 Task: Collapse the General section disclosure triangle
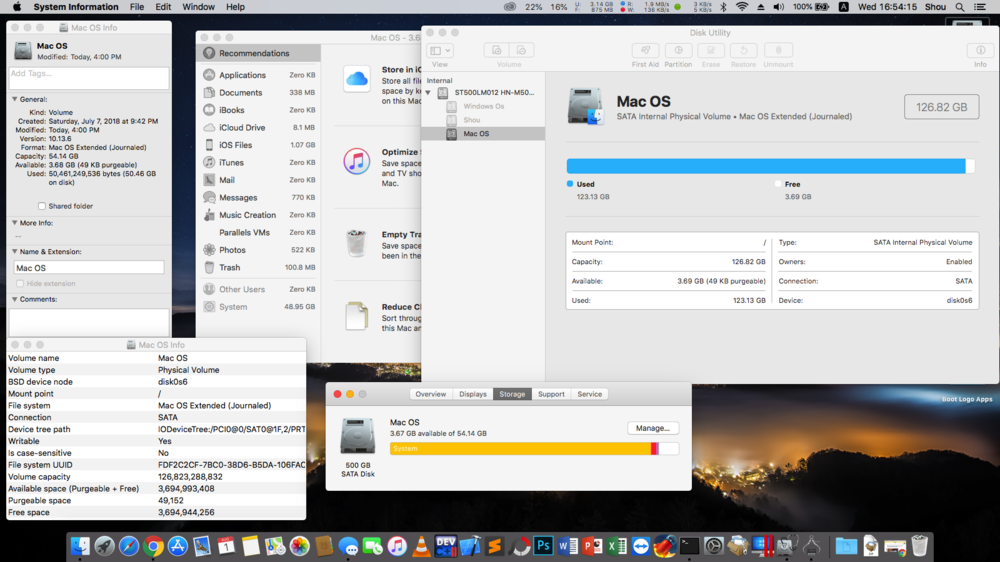15,100
